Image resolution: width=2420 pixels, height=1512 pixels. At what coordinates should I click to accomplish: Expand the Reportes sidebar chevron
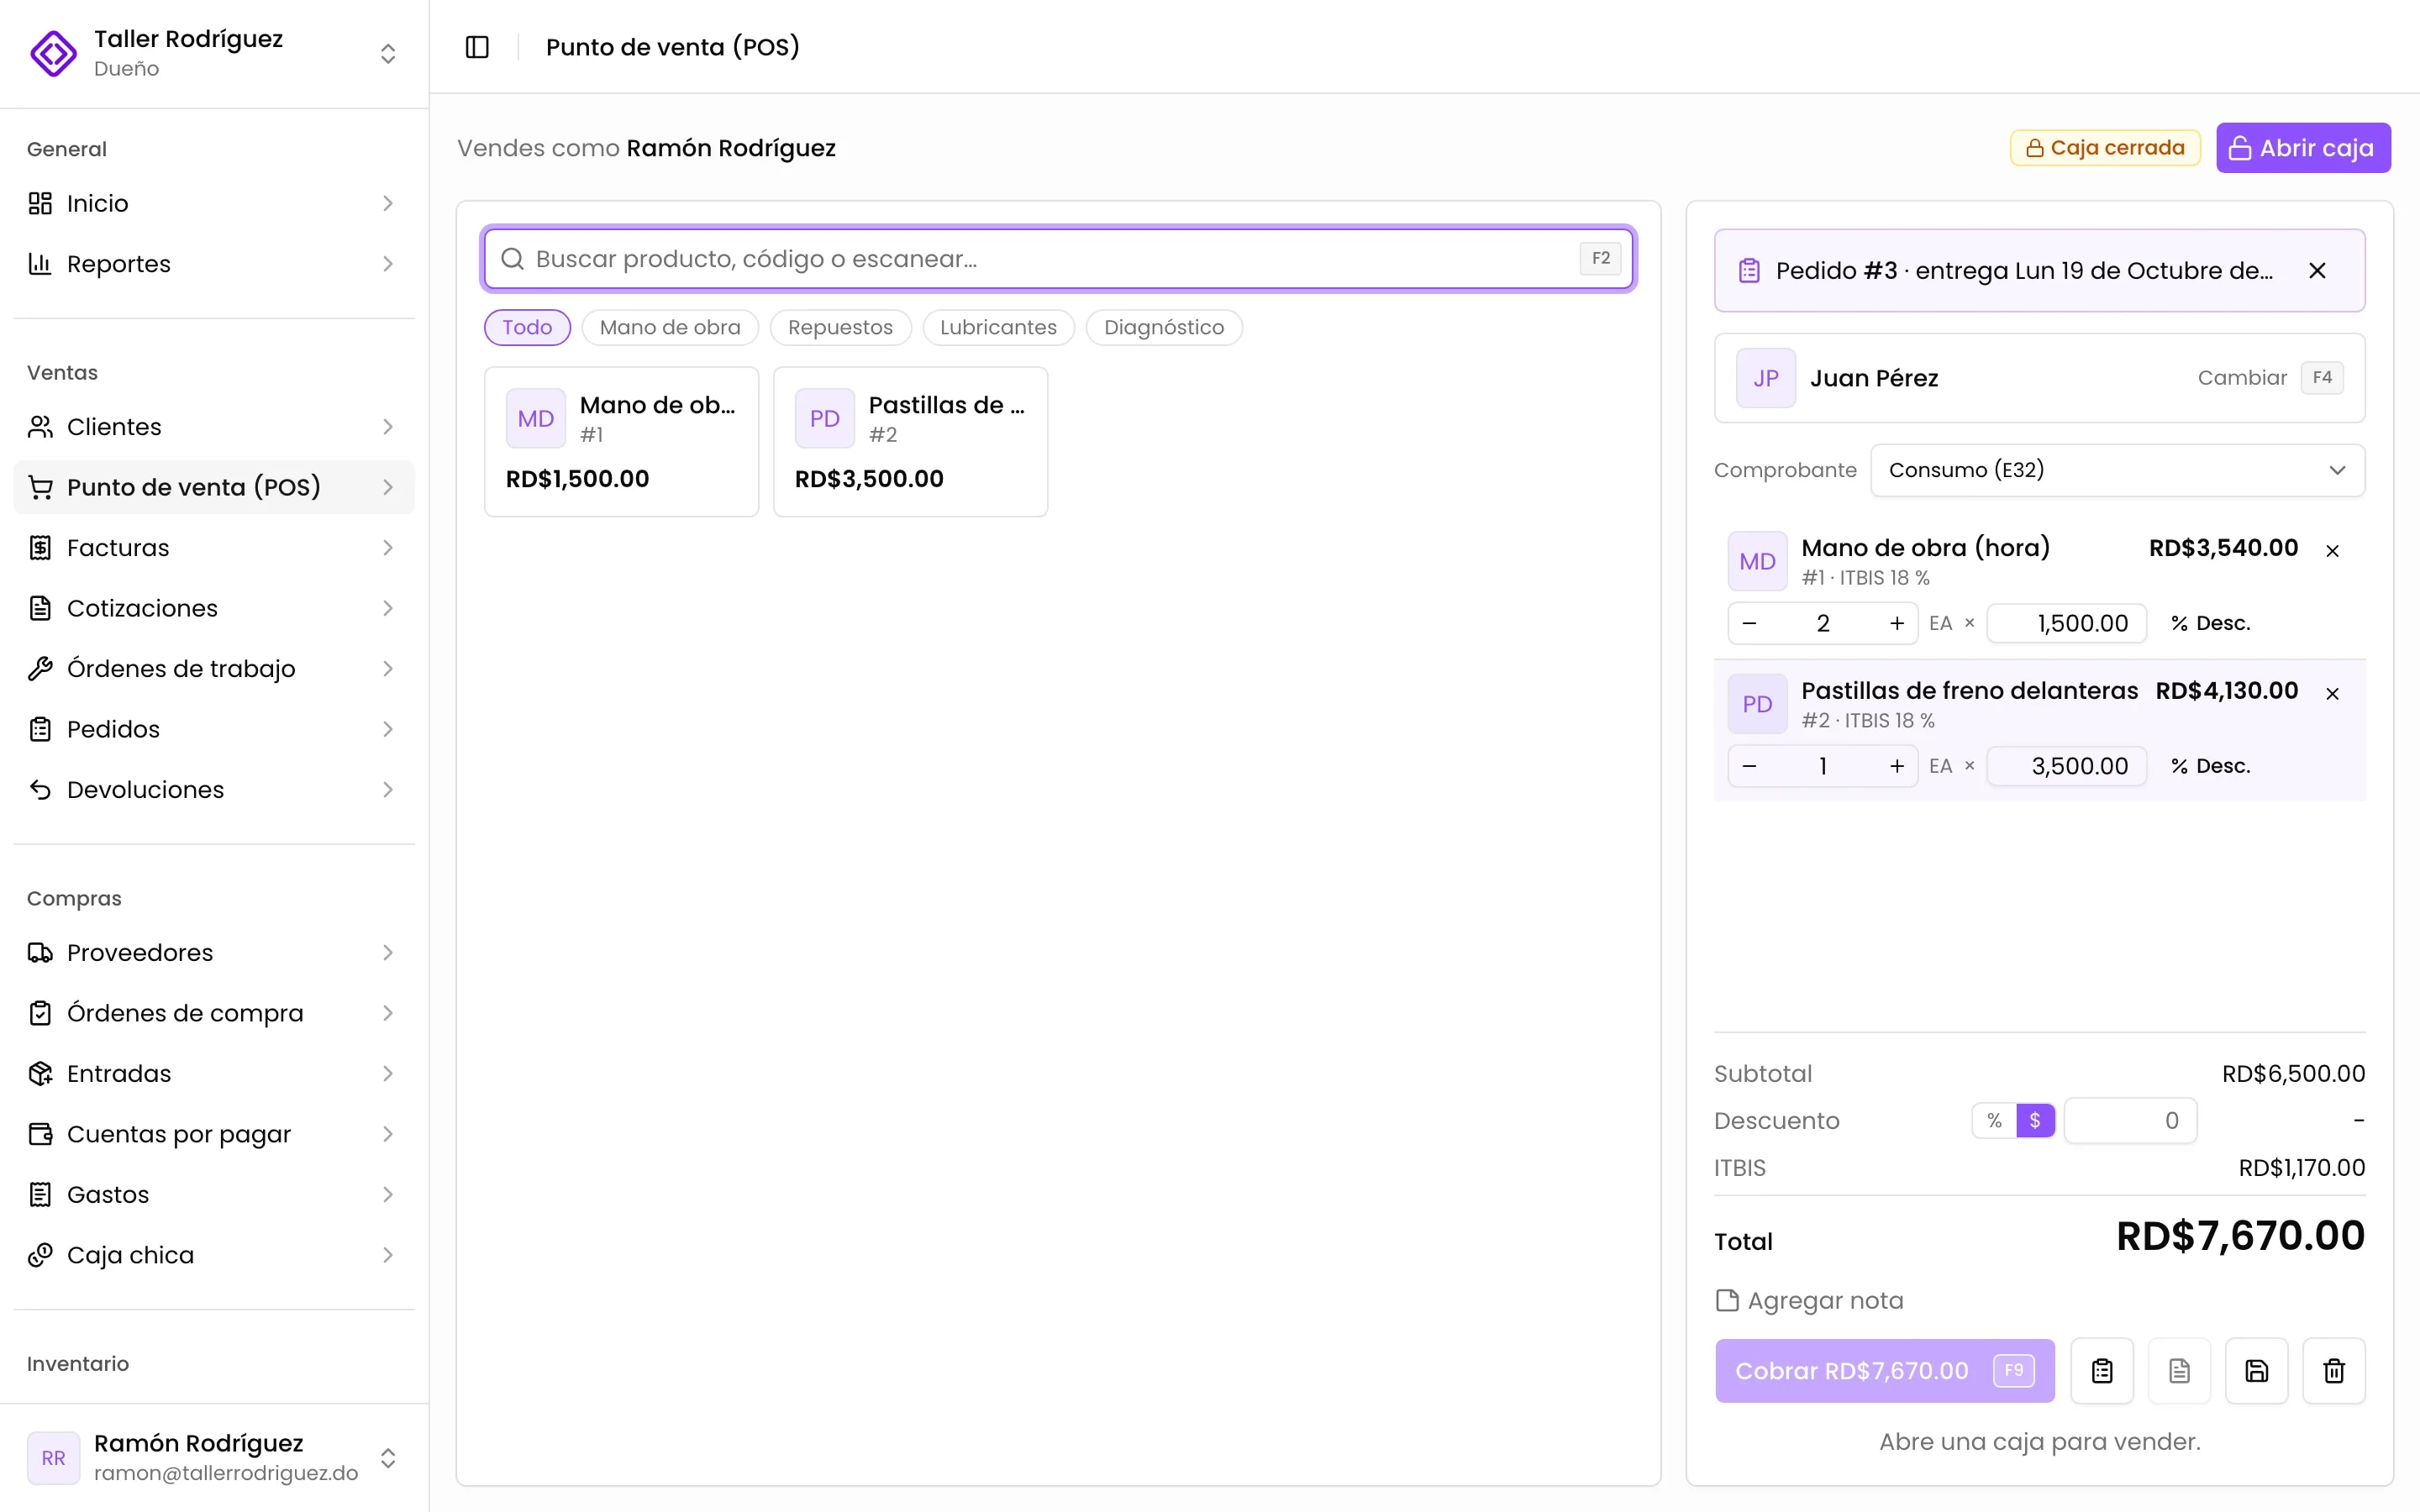click(x=388, y=264)
